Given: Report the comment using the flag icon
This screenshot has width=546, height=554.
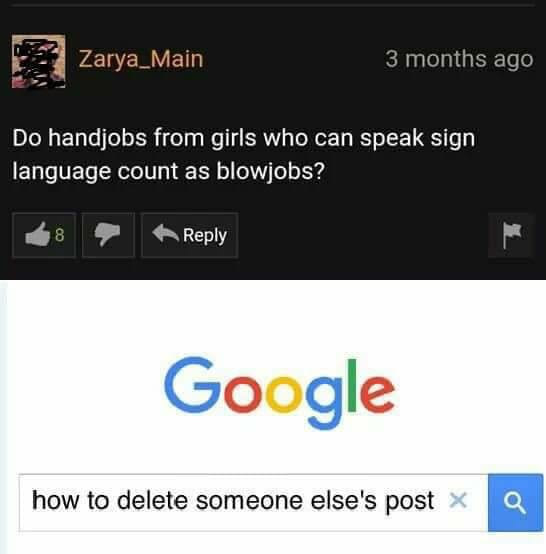Looking at the screenshot, I should tap(511, 236).
